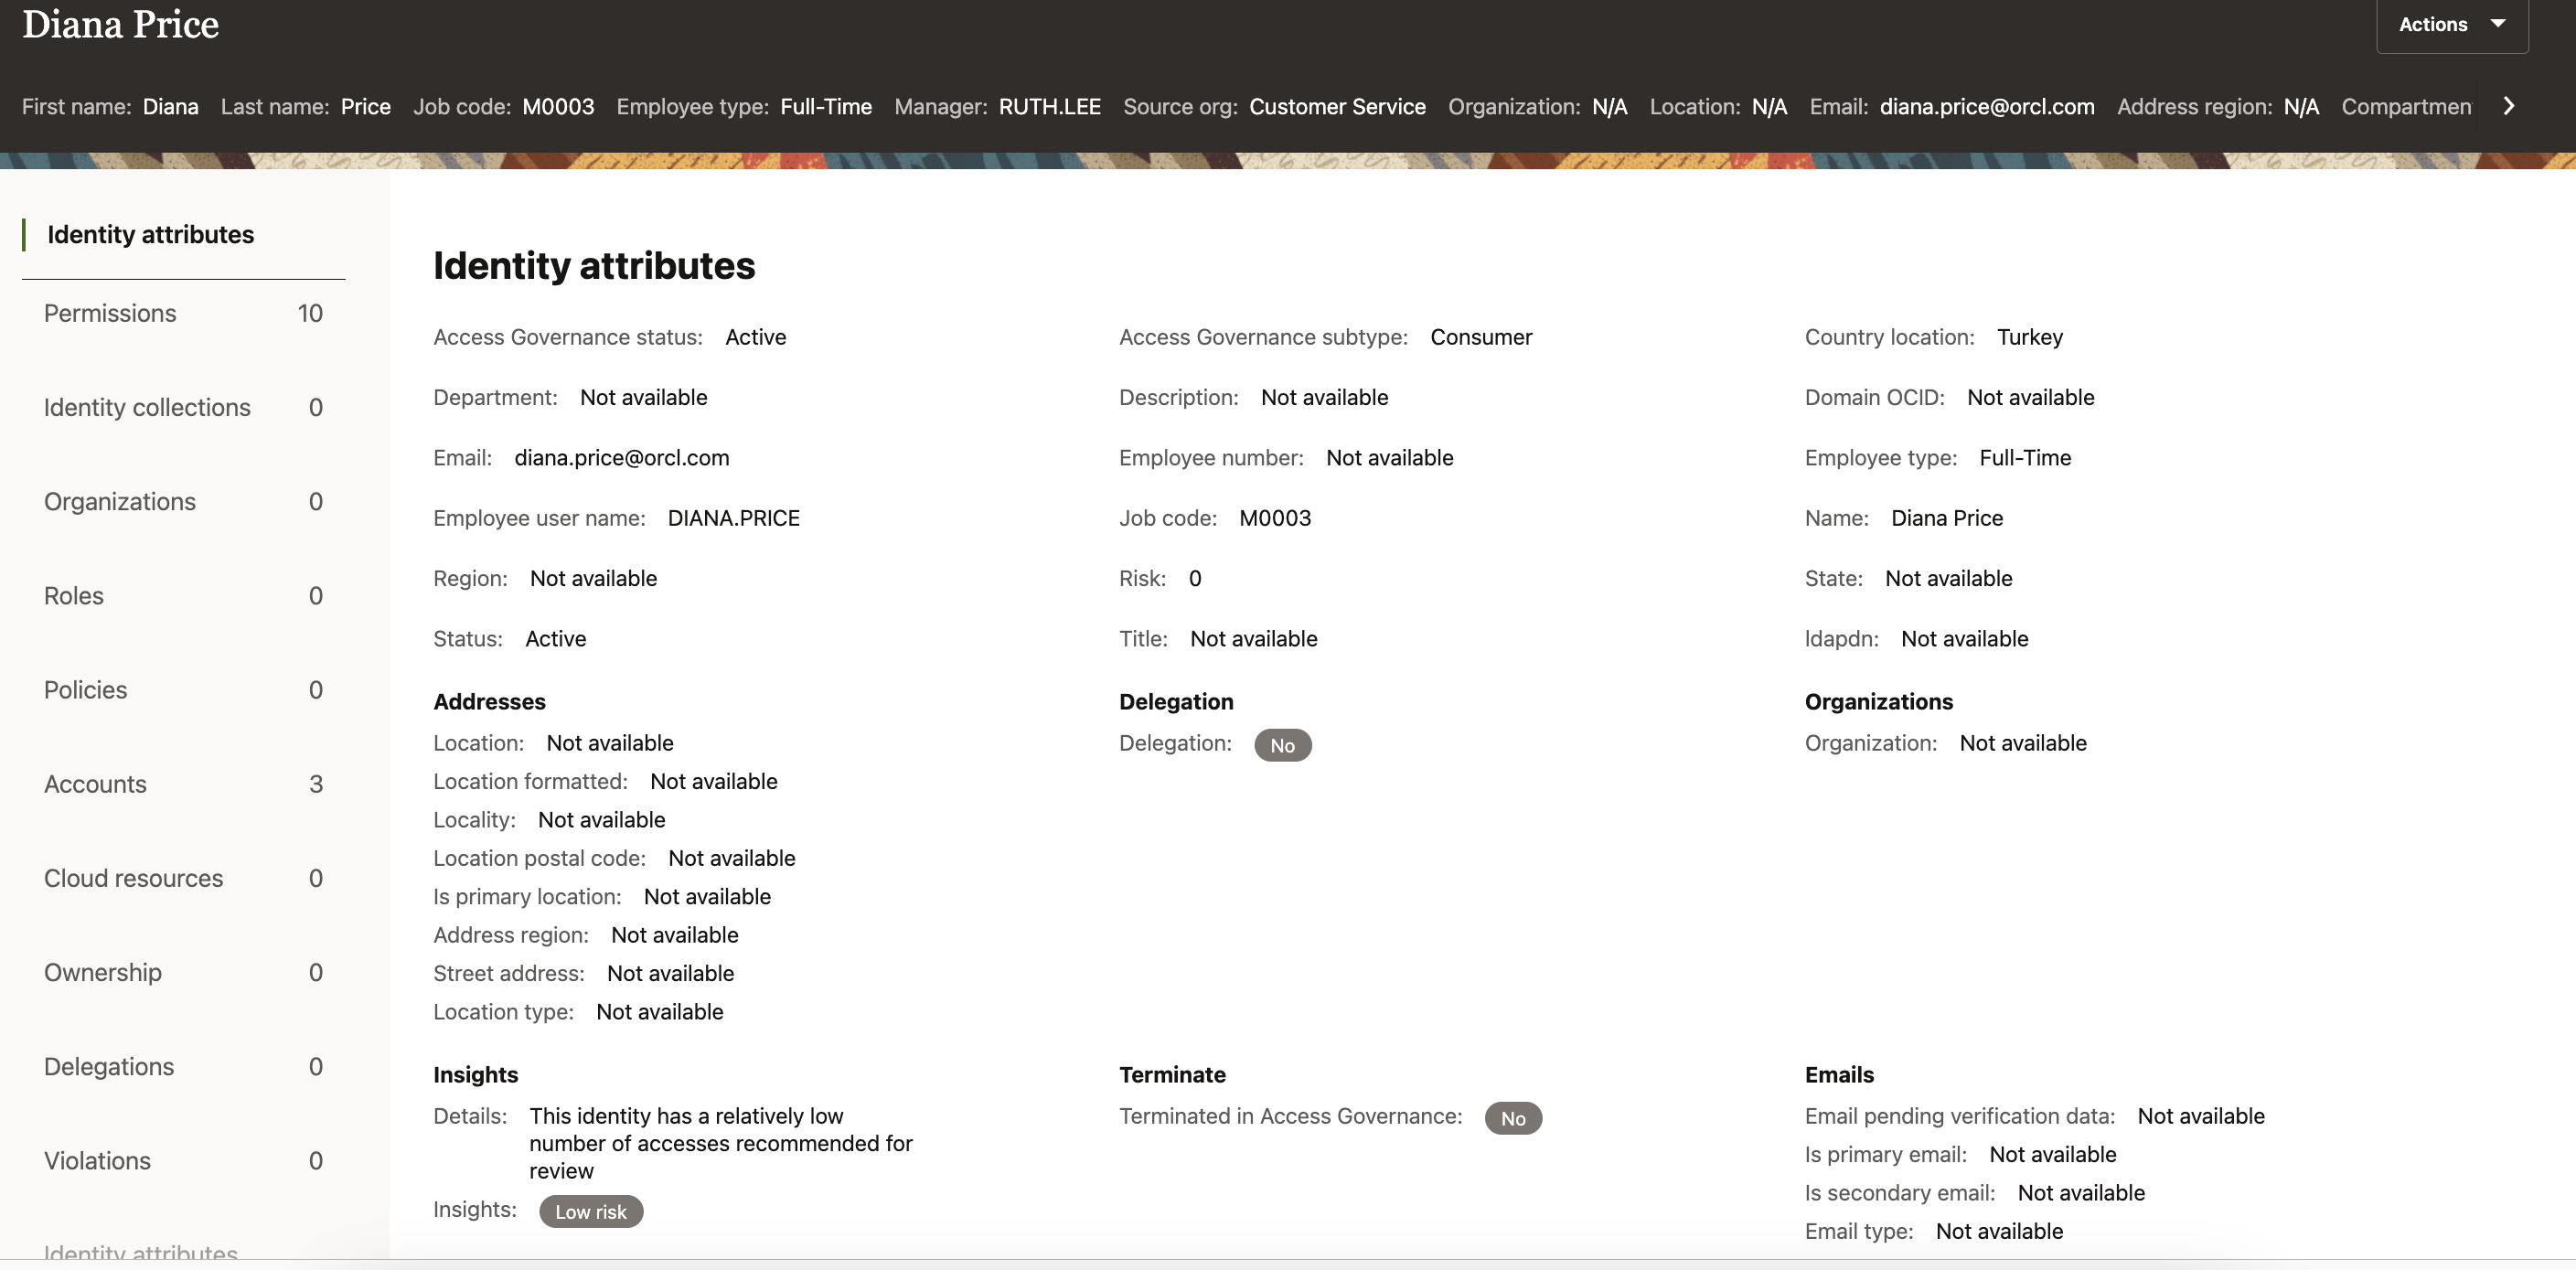Open the Policies section
The width and height of the screenshot is (2576, 1270).
click(86, 690)
